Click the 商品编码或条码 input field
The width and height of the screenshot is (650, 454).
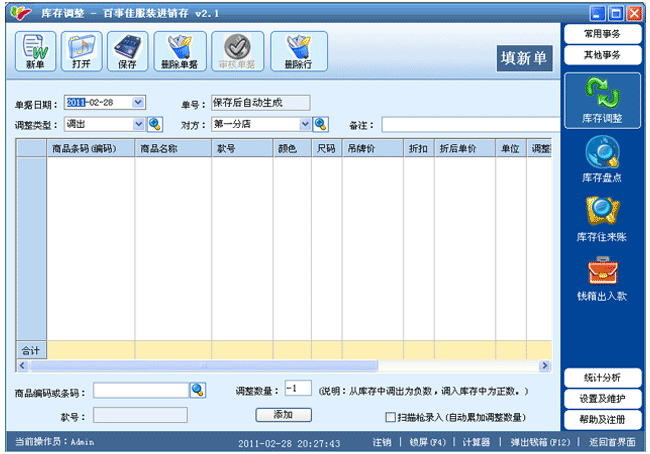click(x=141, y=391)
